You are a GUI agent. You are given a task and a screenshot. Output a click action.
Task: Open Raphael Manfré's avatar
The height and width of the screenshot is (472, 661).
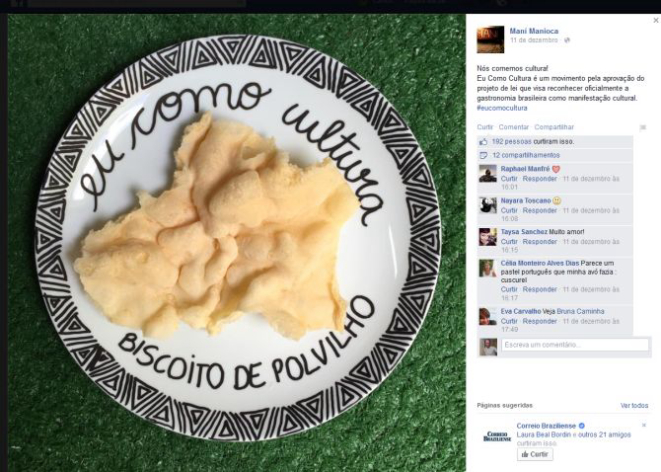pyautogui.click(x=488, y=174)
